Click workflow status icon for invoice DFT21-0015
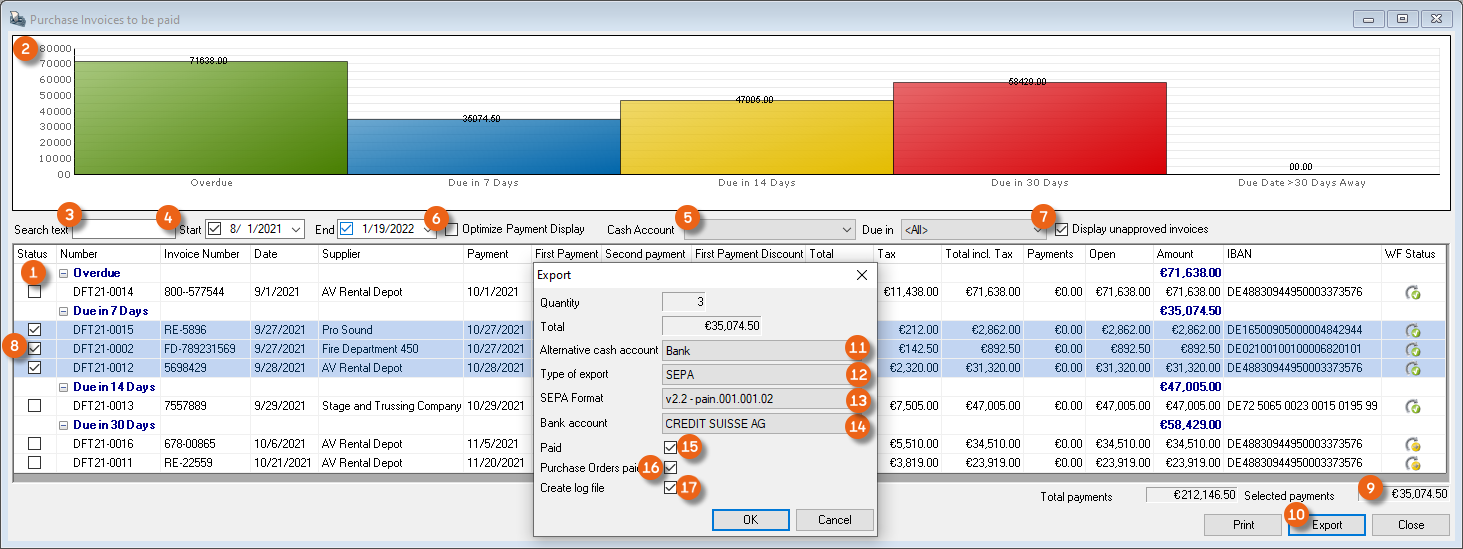1463x549 pixels. pyautogui.click(x=1413, y=330)
